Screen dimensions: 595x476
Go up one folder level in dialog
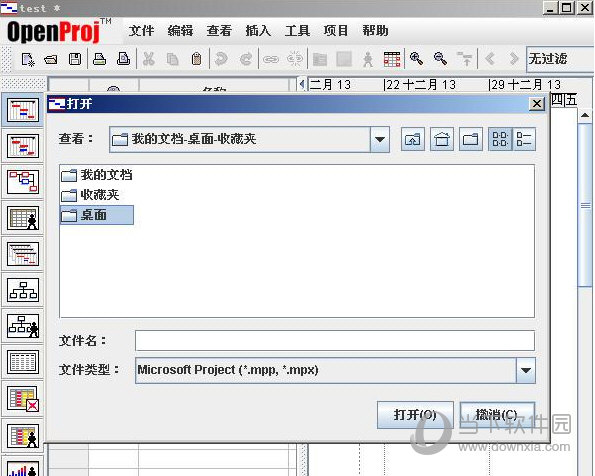point(412,139)
